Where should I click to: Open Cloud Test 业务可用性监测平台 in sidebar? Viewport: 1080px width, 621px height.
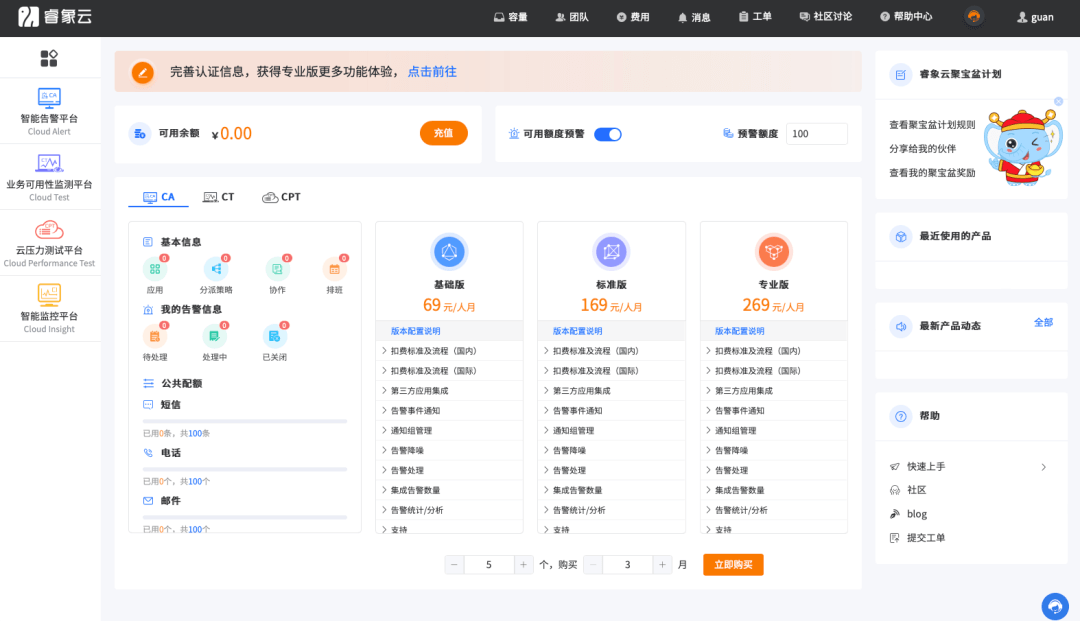pos(49,177)
